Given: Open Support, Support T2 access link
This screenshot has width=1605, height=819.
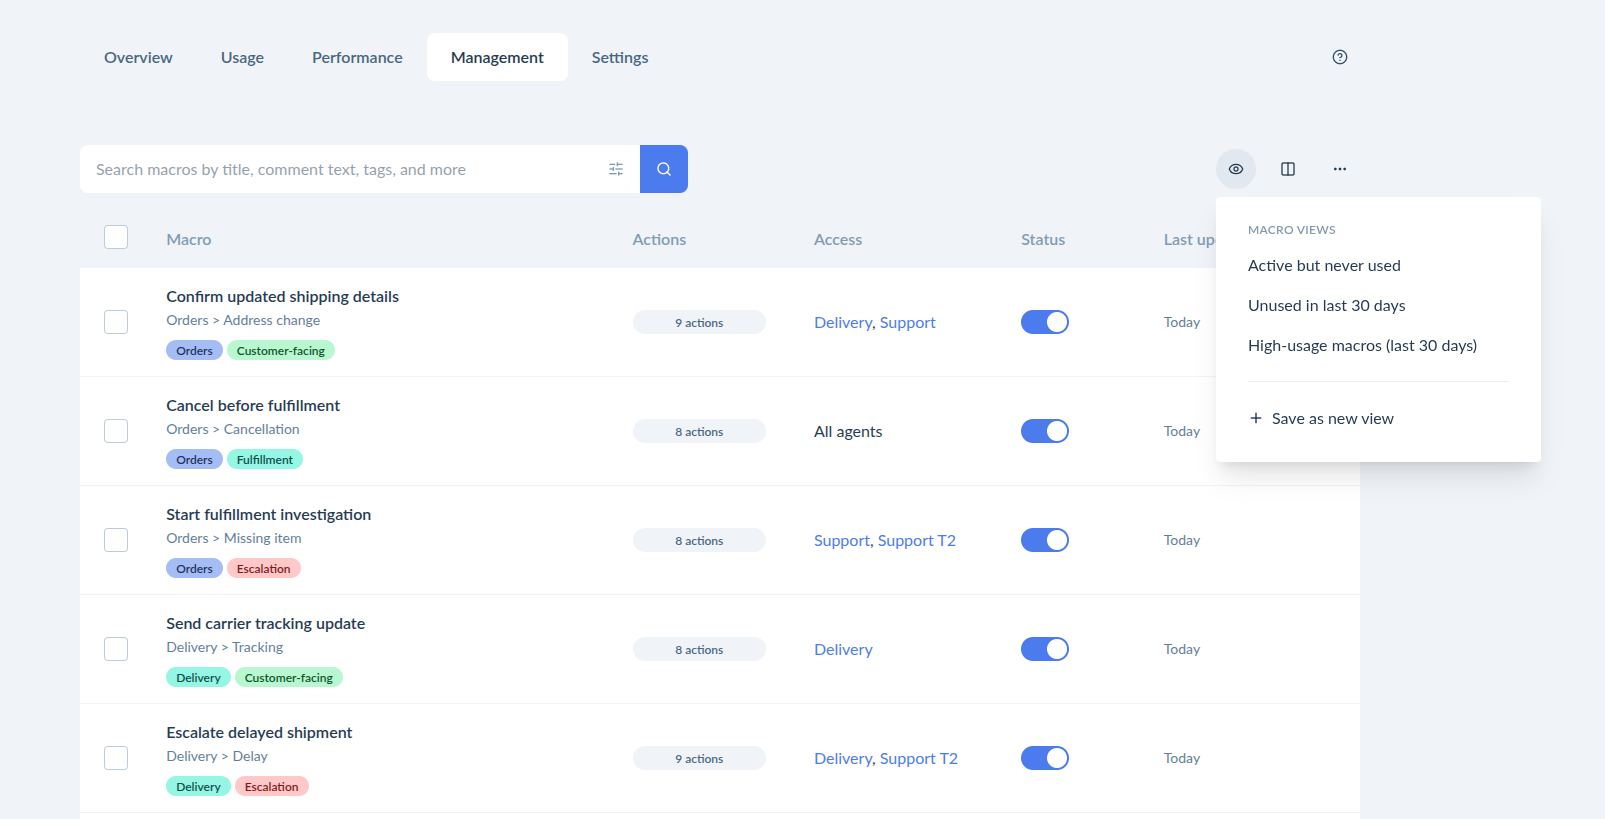Looking at the screenshot, I should point(885,540).
